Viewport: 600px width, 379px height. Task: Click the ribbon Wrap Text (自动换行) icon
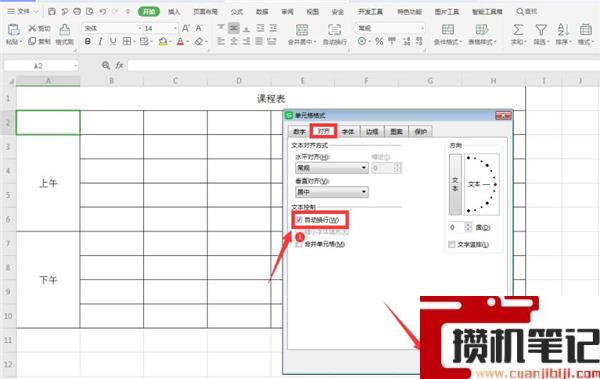334,30
